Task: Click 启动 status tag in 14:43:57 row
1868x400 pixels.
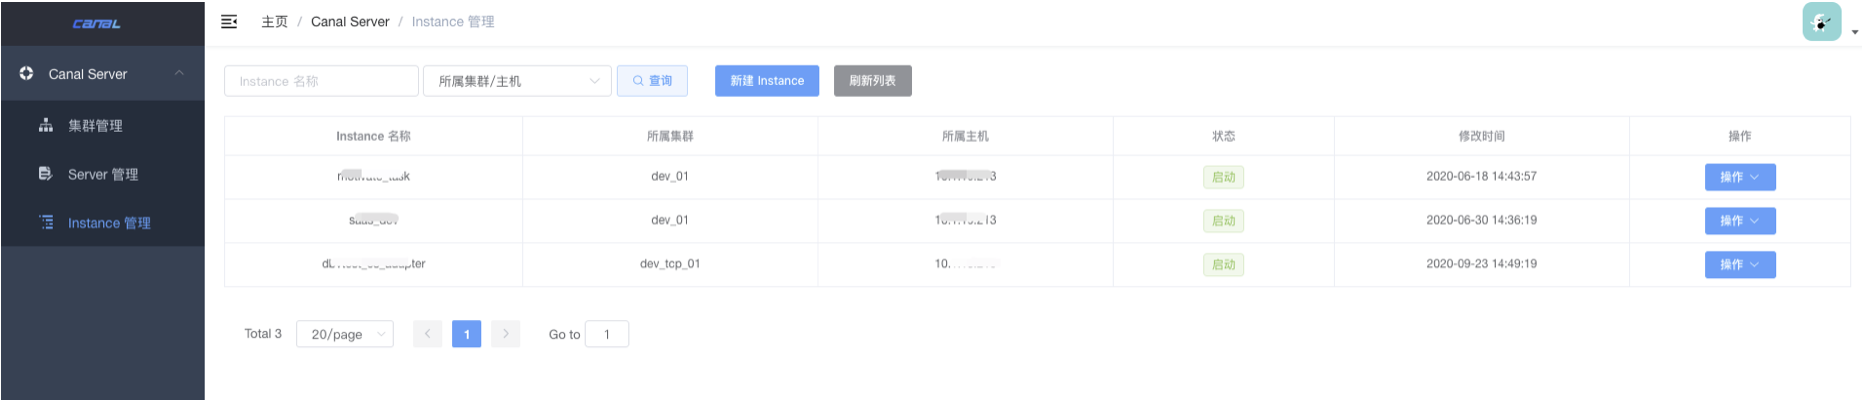Action: [1223, 177]
